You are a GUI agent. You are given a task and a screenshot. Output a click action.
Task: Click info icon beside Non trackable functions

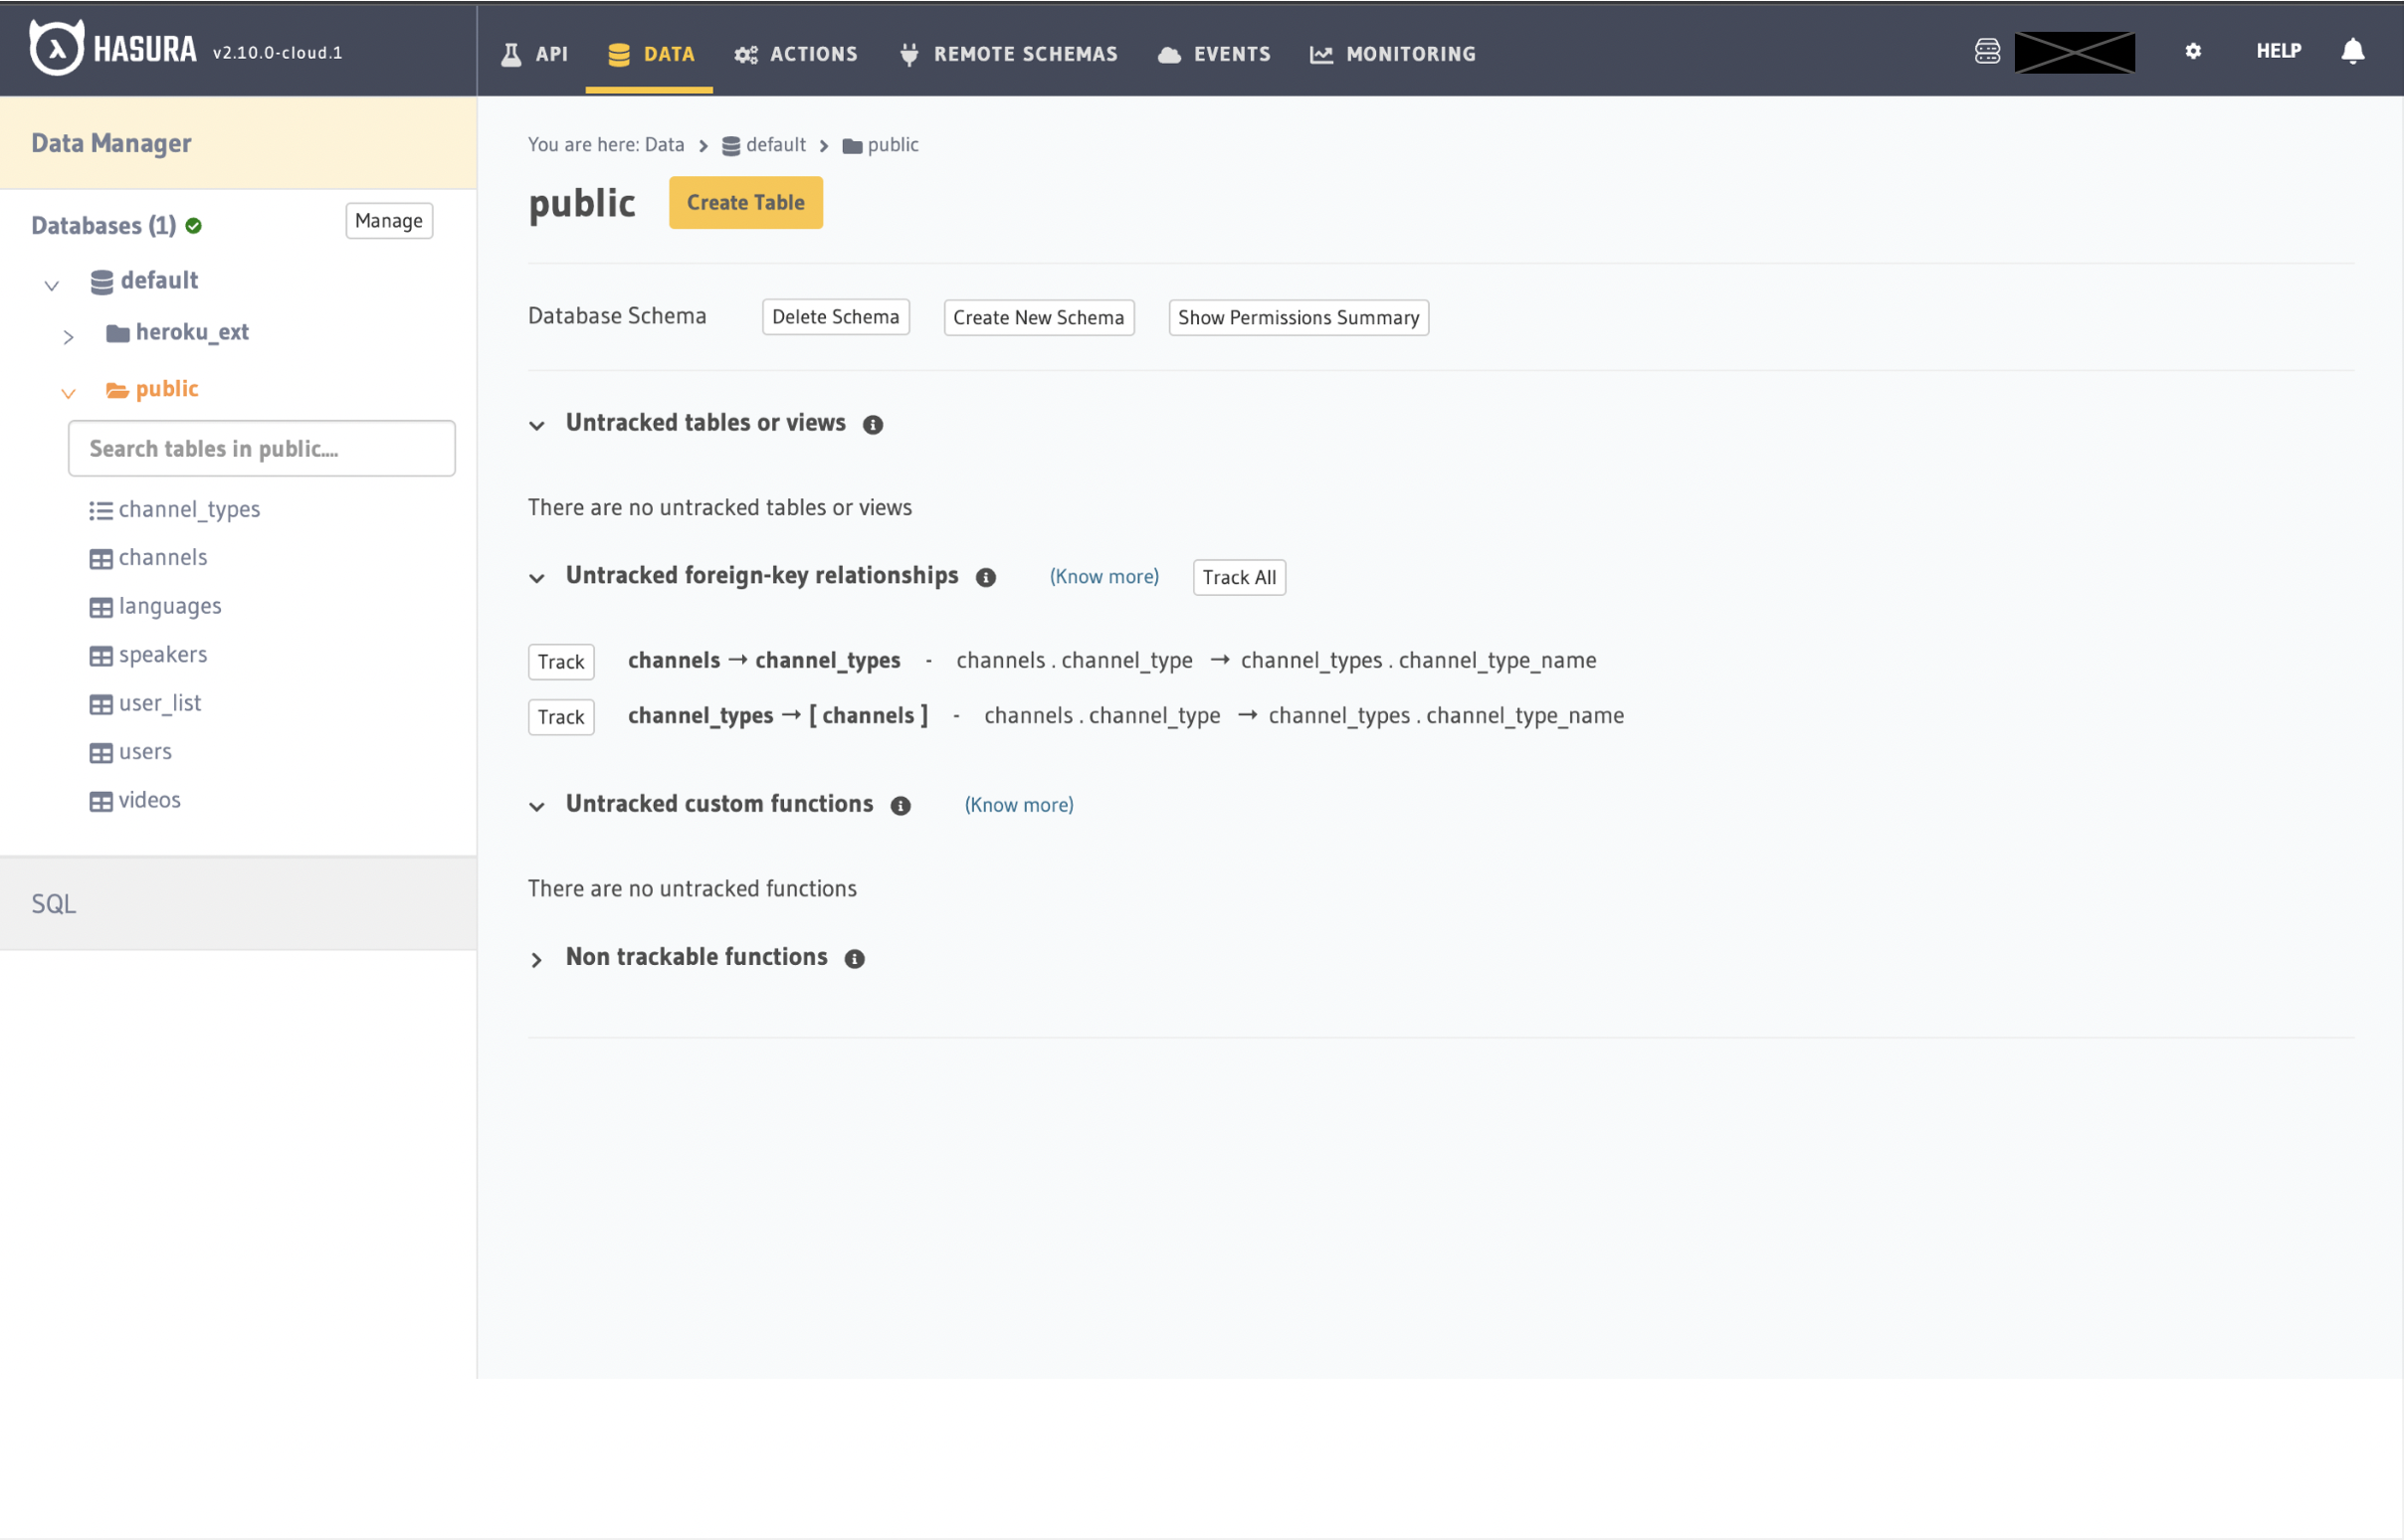tap(854, 959)
